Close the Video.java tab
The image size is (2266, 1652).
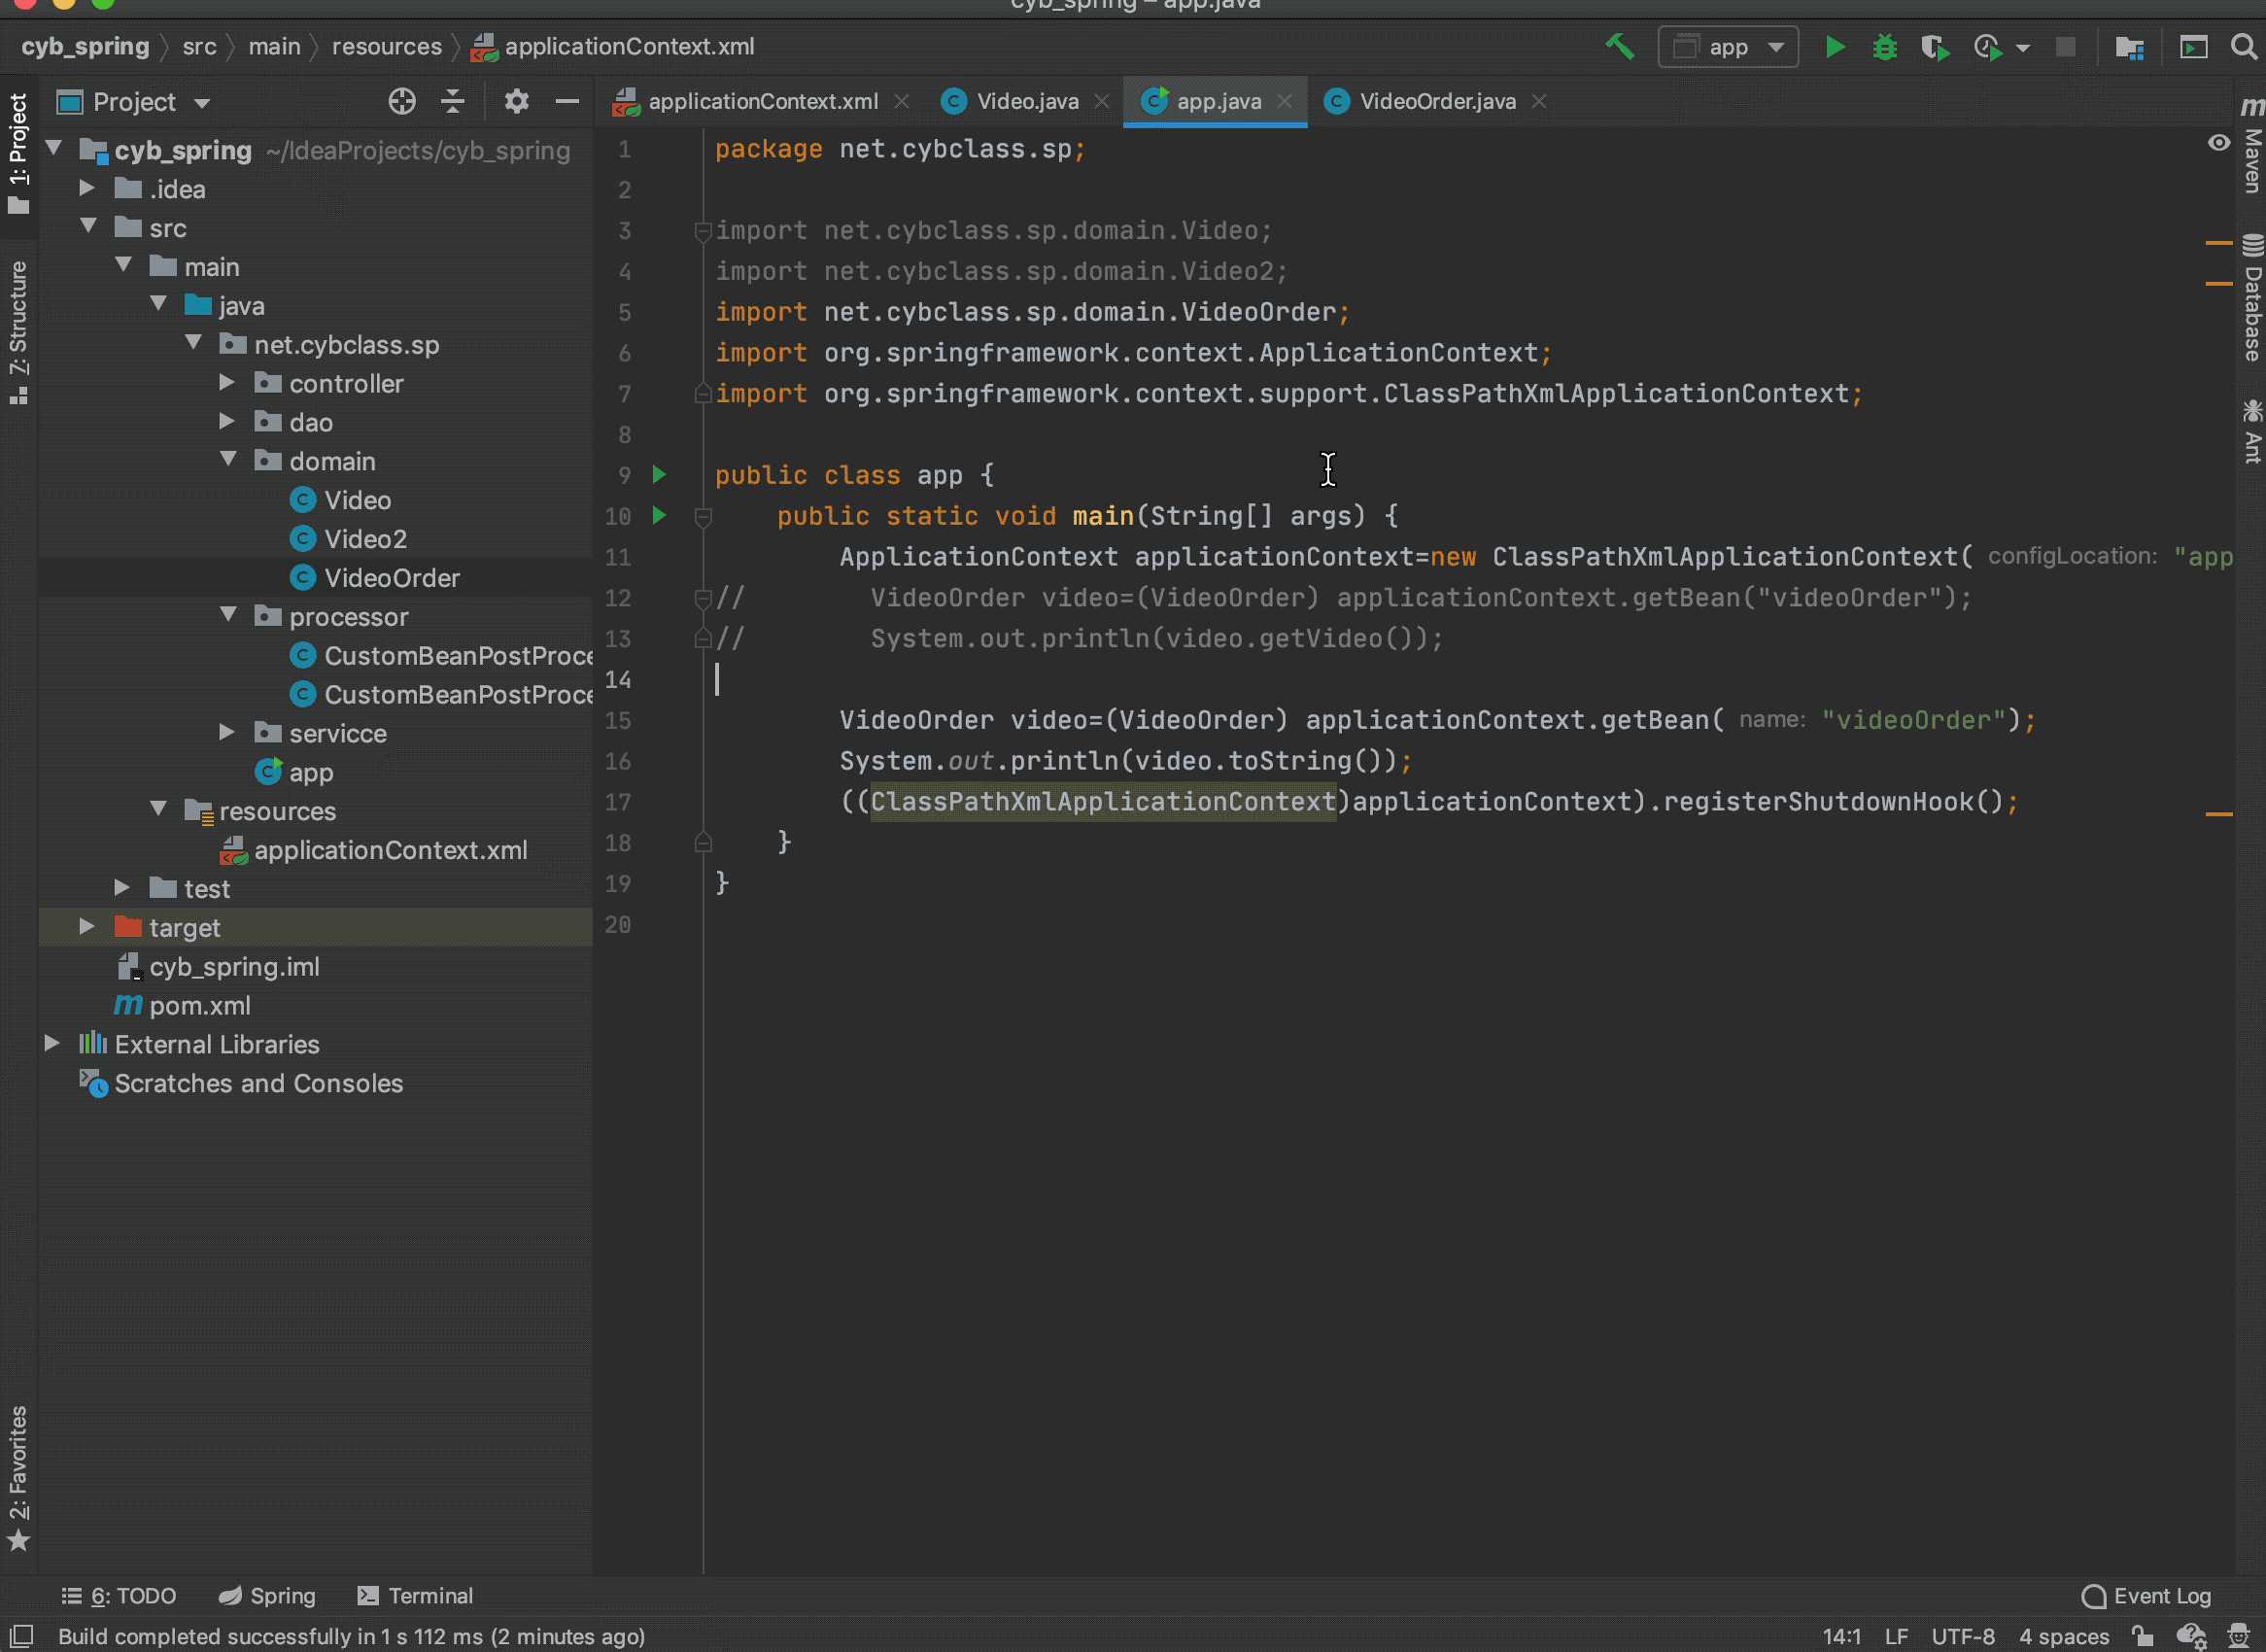click(x=1102, y=101)
